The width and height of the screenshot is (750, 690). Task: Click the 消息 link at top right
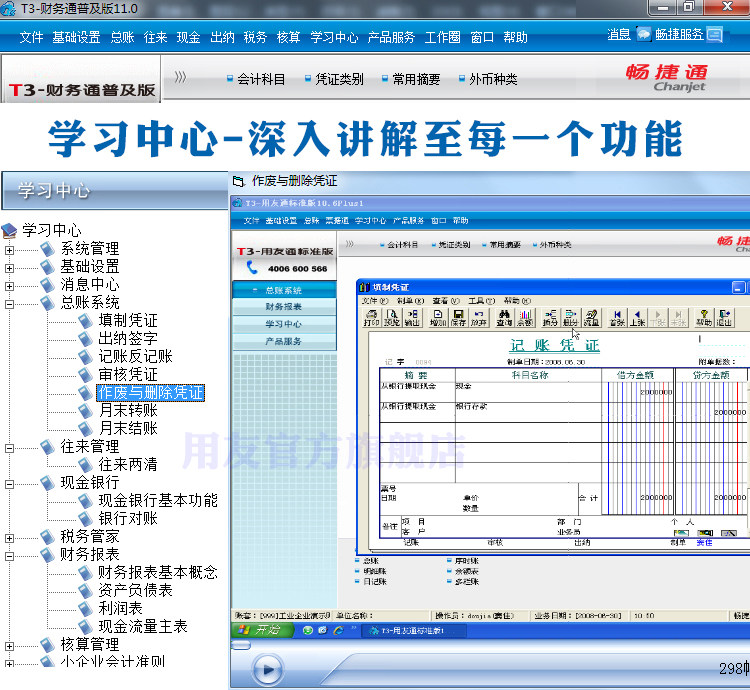(x=619, y=34)
